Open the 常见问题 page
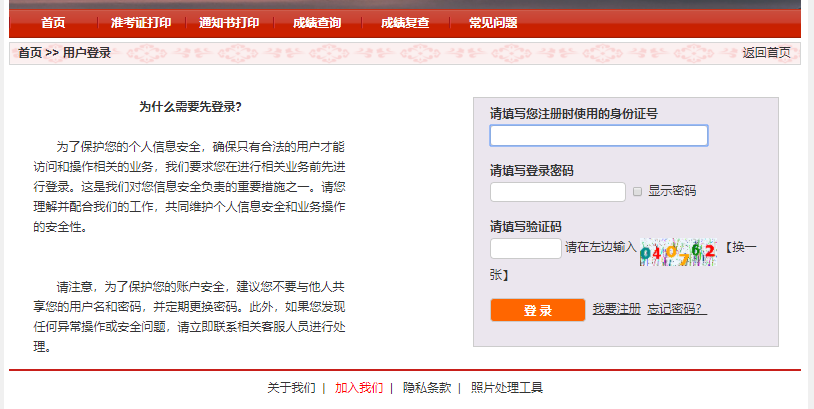 pos(493,23)
